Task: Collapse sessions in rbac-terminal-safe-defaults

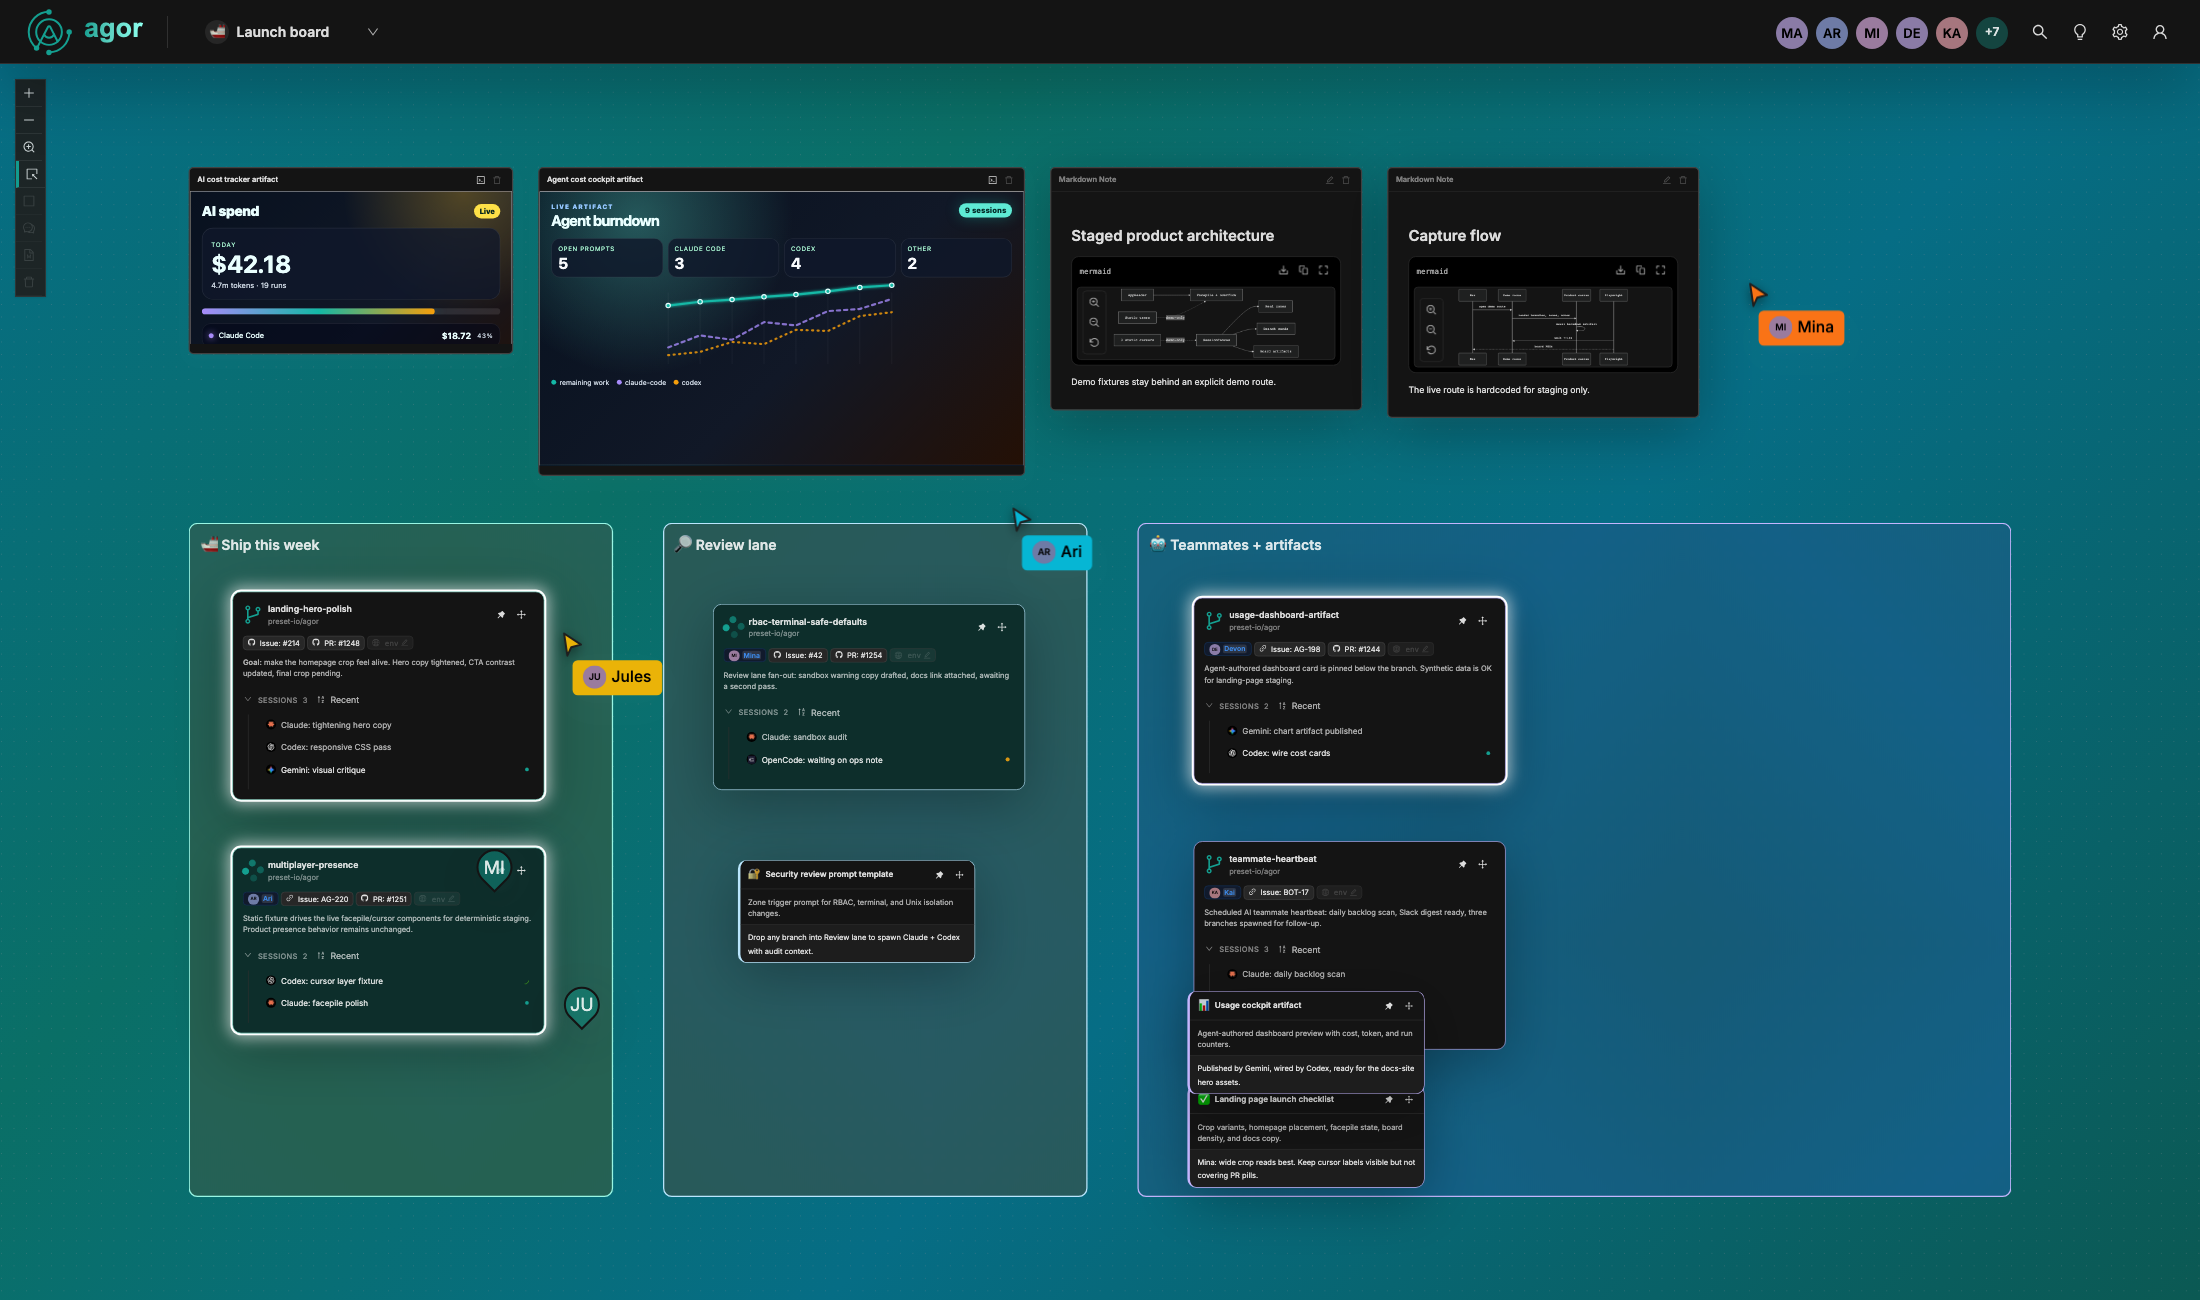Action: tap(728, 712)
